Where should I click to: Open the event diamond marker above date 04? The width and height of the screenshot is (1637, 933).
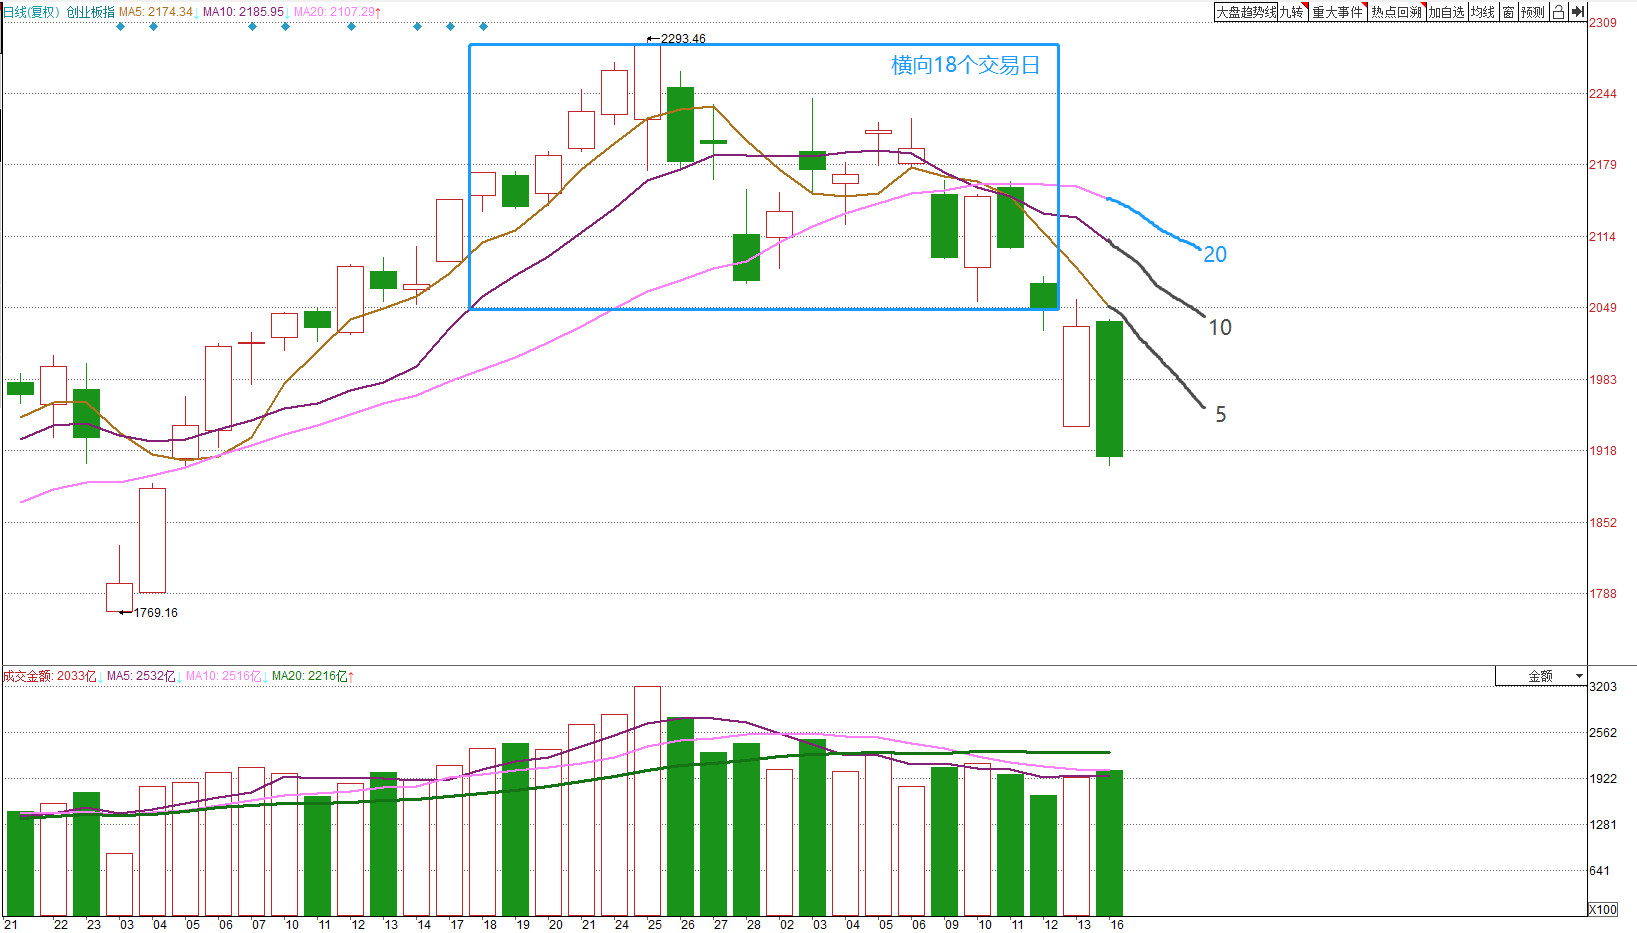[x=153, y=27]
